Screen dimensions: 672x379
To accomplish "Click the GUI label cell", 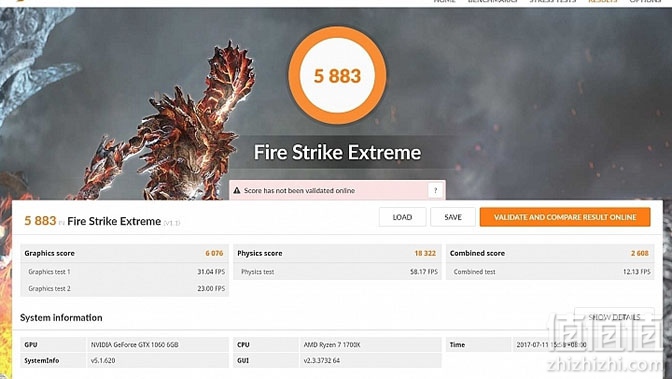I will click(266, 361).
